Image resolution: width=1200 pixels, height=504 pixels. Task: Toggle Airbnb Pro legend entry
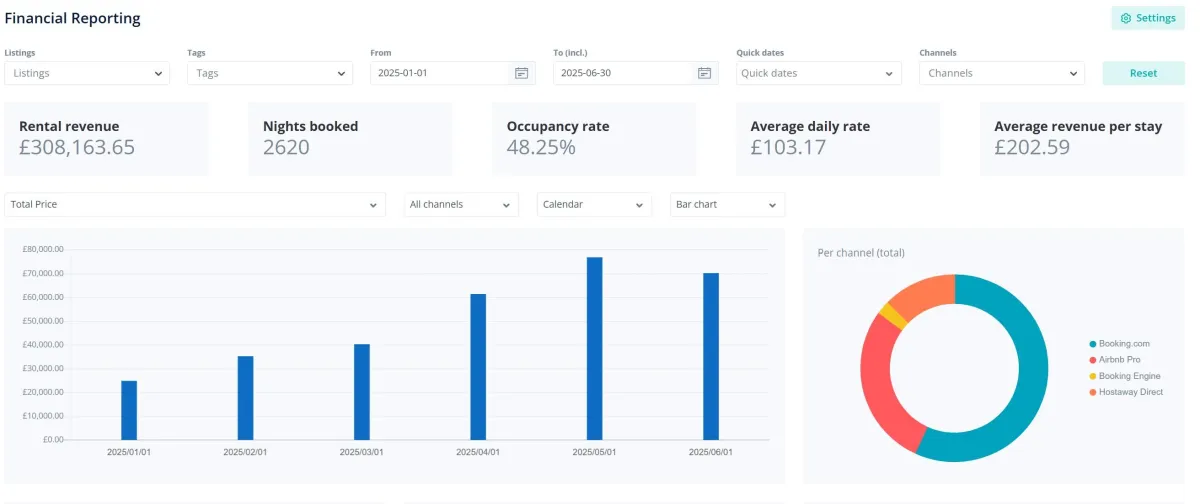click(x=1119, y=360)
